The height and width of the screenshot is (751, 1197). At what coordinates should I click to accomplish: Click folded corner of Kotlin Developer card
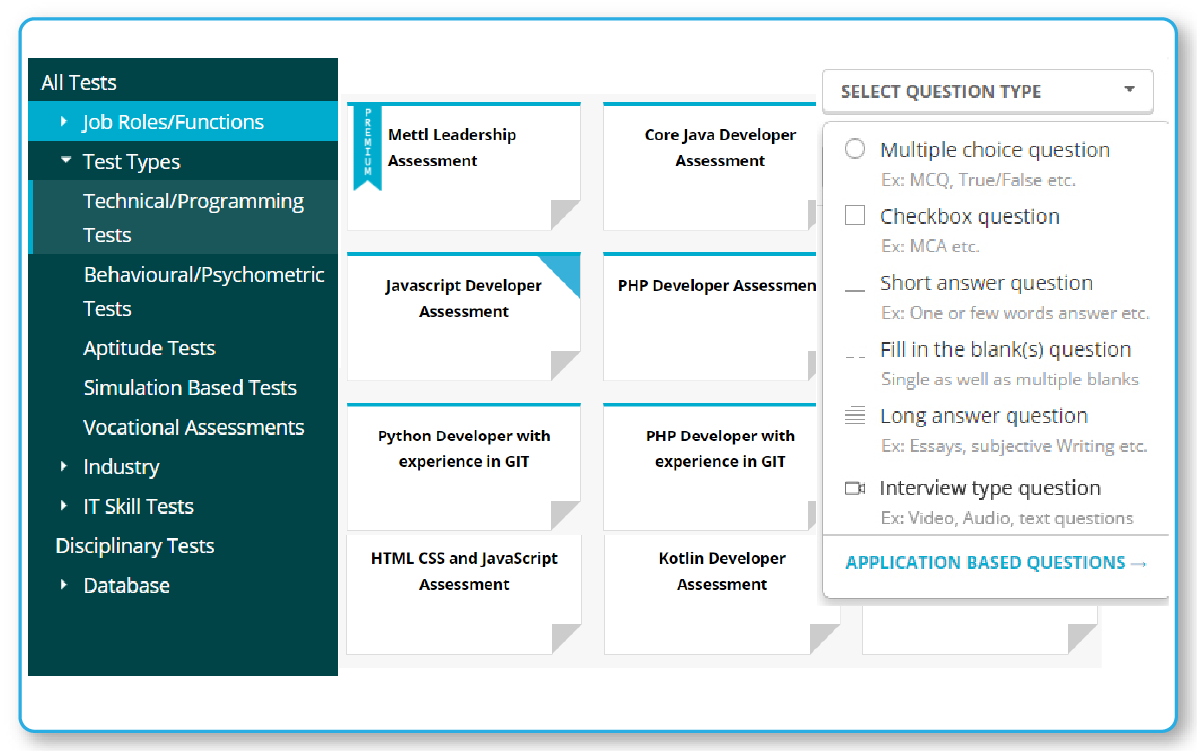[x=824, y=638]
